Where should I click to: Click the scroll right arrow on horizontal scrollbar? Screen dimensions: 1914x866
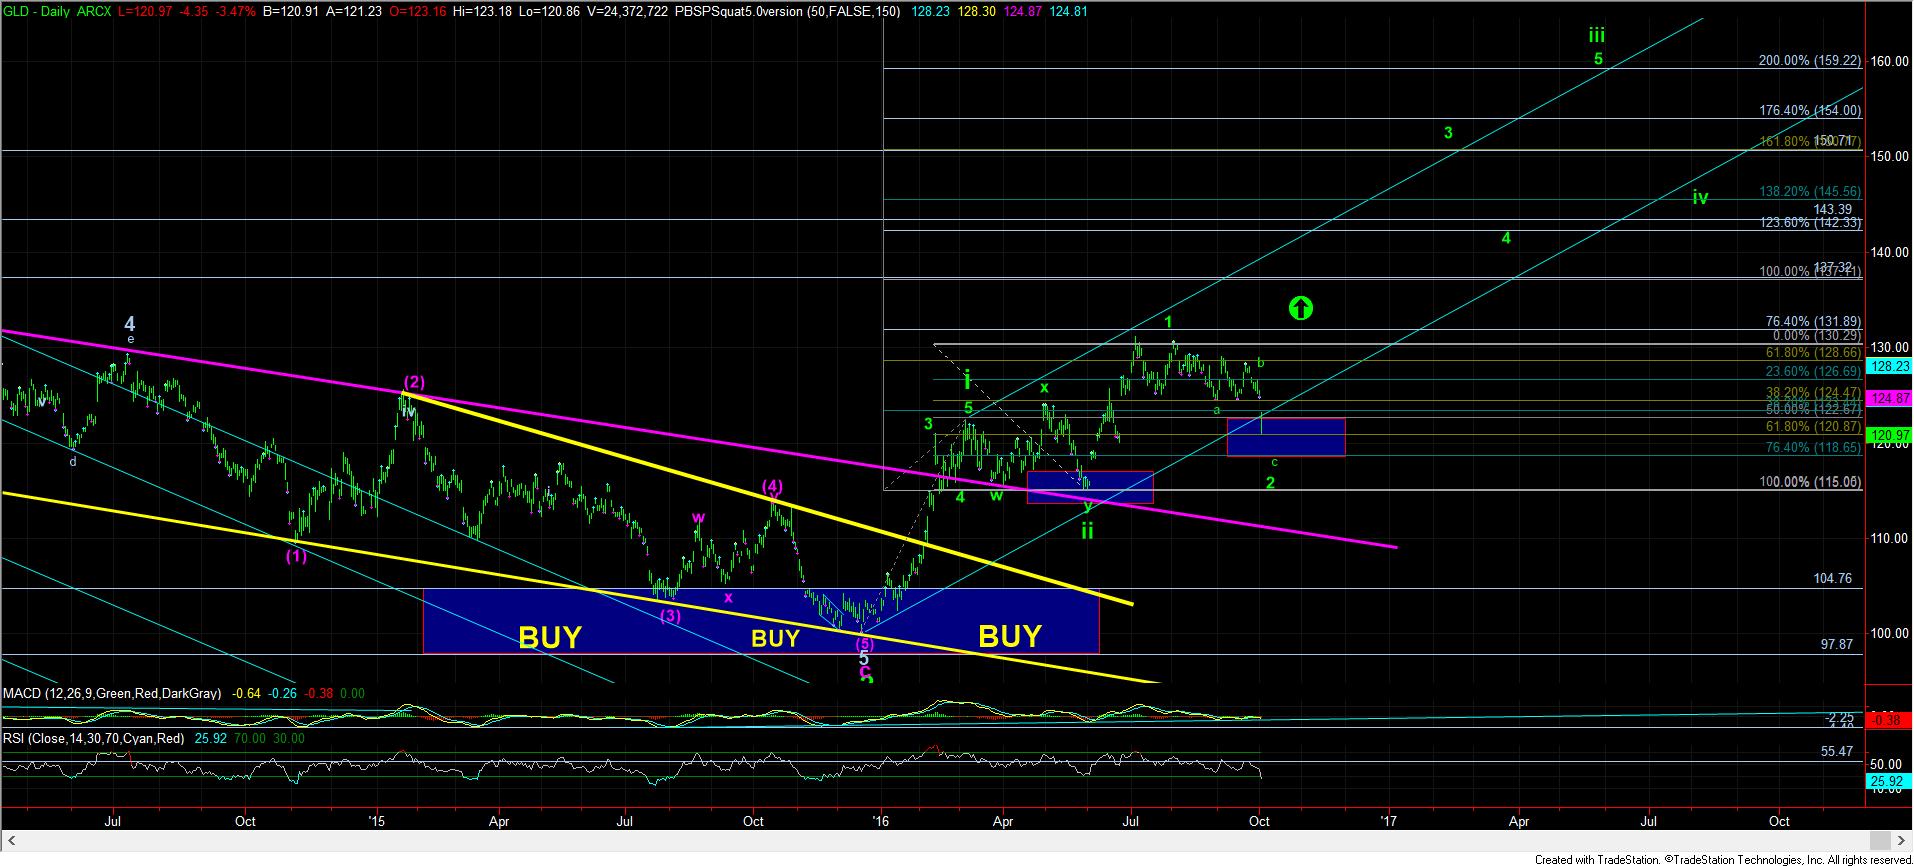coord(1903,840)
